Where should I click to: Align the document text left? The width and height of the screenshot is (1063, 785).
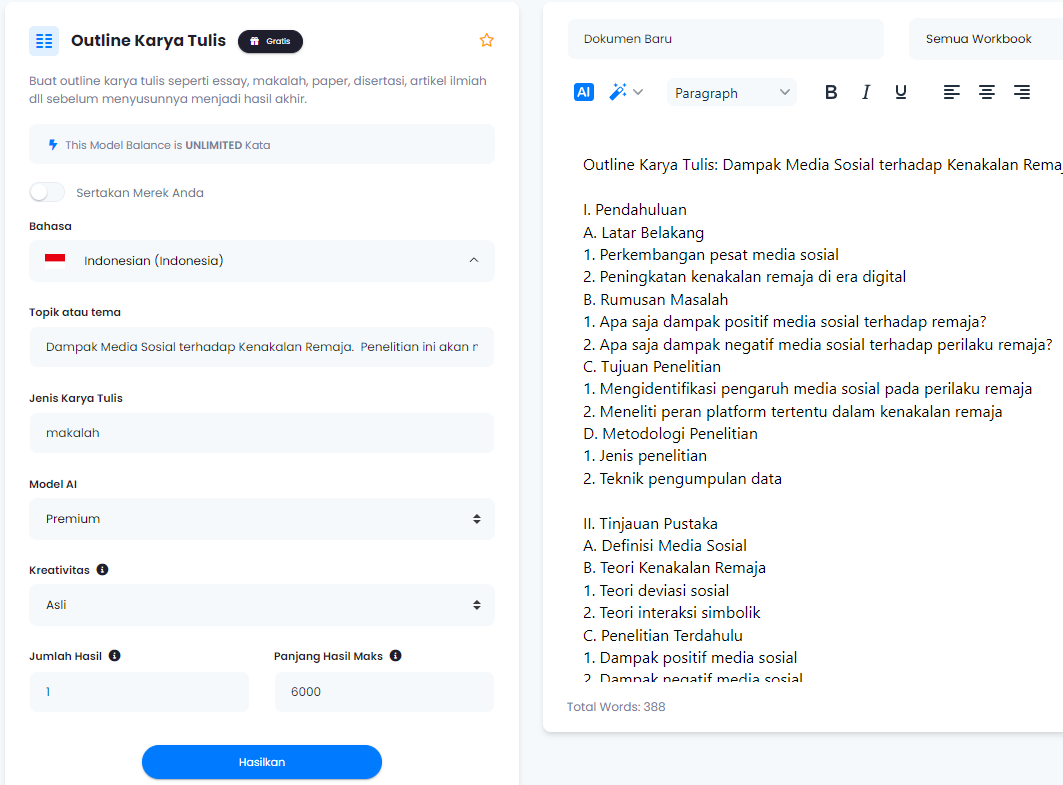click(951, 91)
